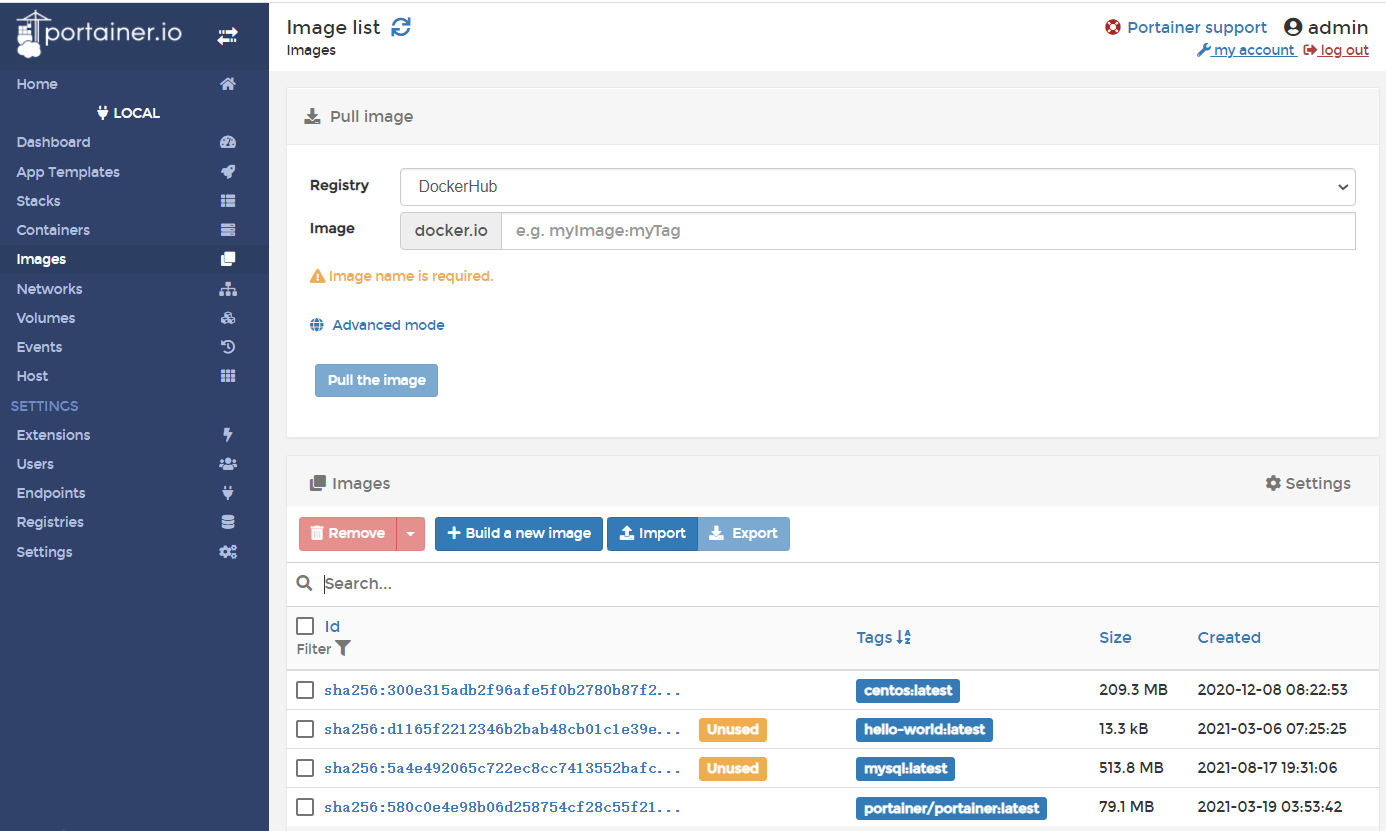Click the Advanced mode link
The height and width of the screenshot is (831, 1386).
point(388,325)
